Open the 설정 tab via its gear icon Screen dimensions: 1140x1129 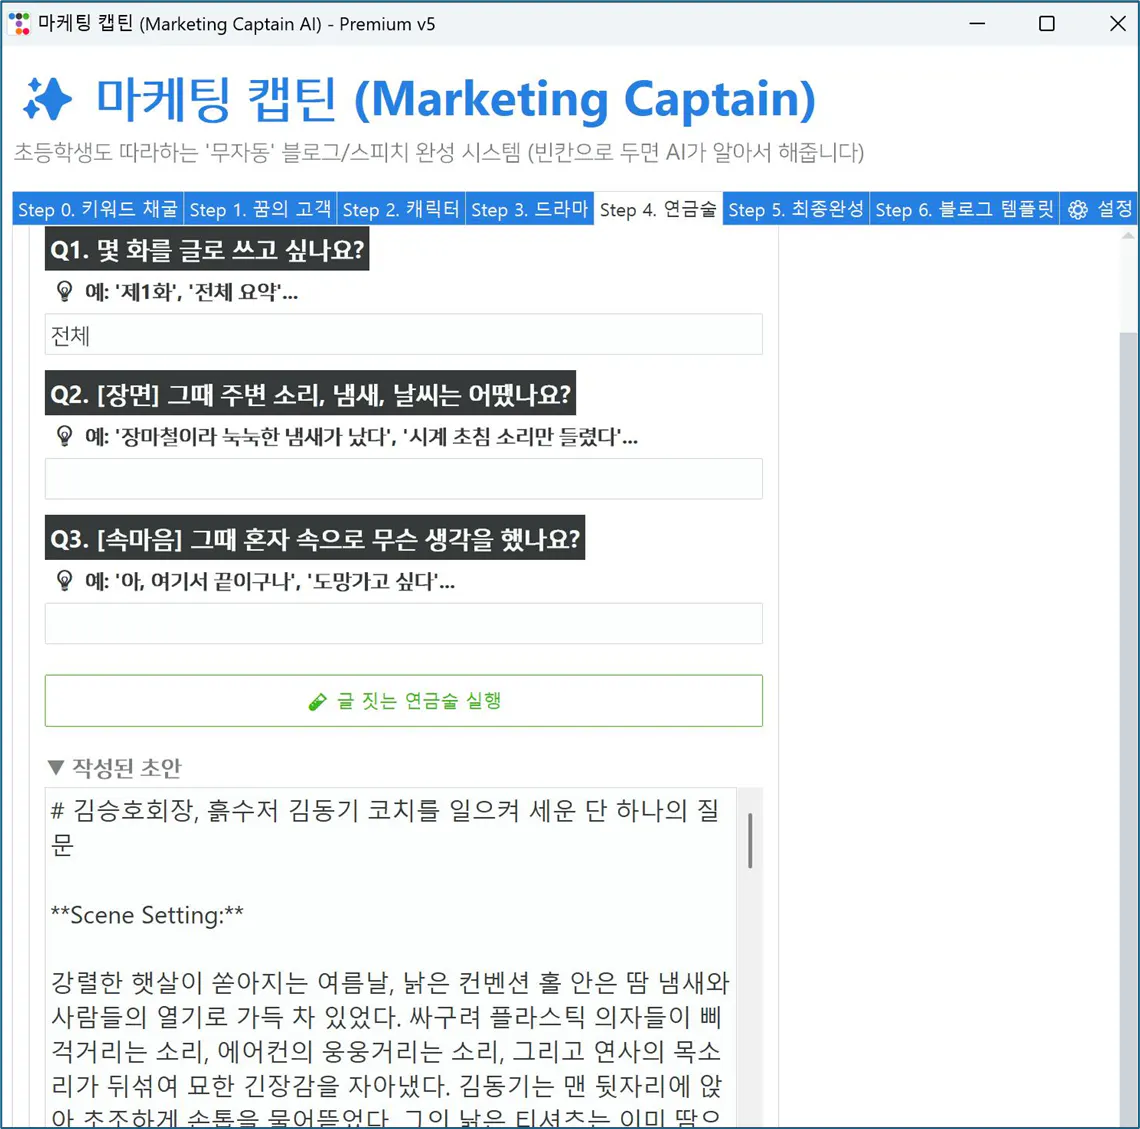[1077, 209]
